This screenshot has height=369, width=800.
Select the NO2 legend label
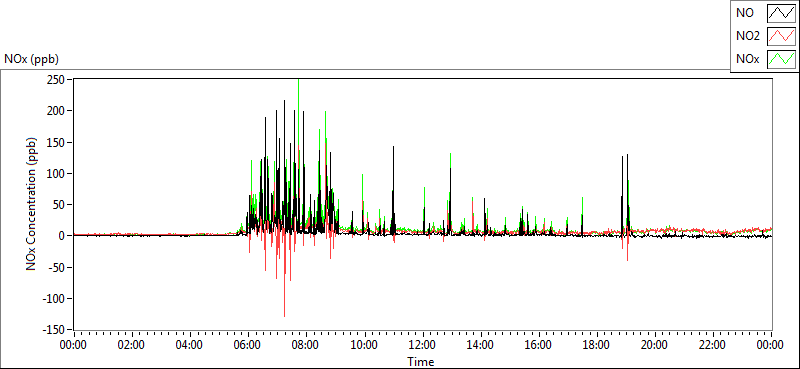click(747, 36)
